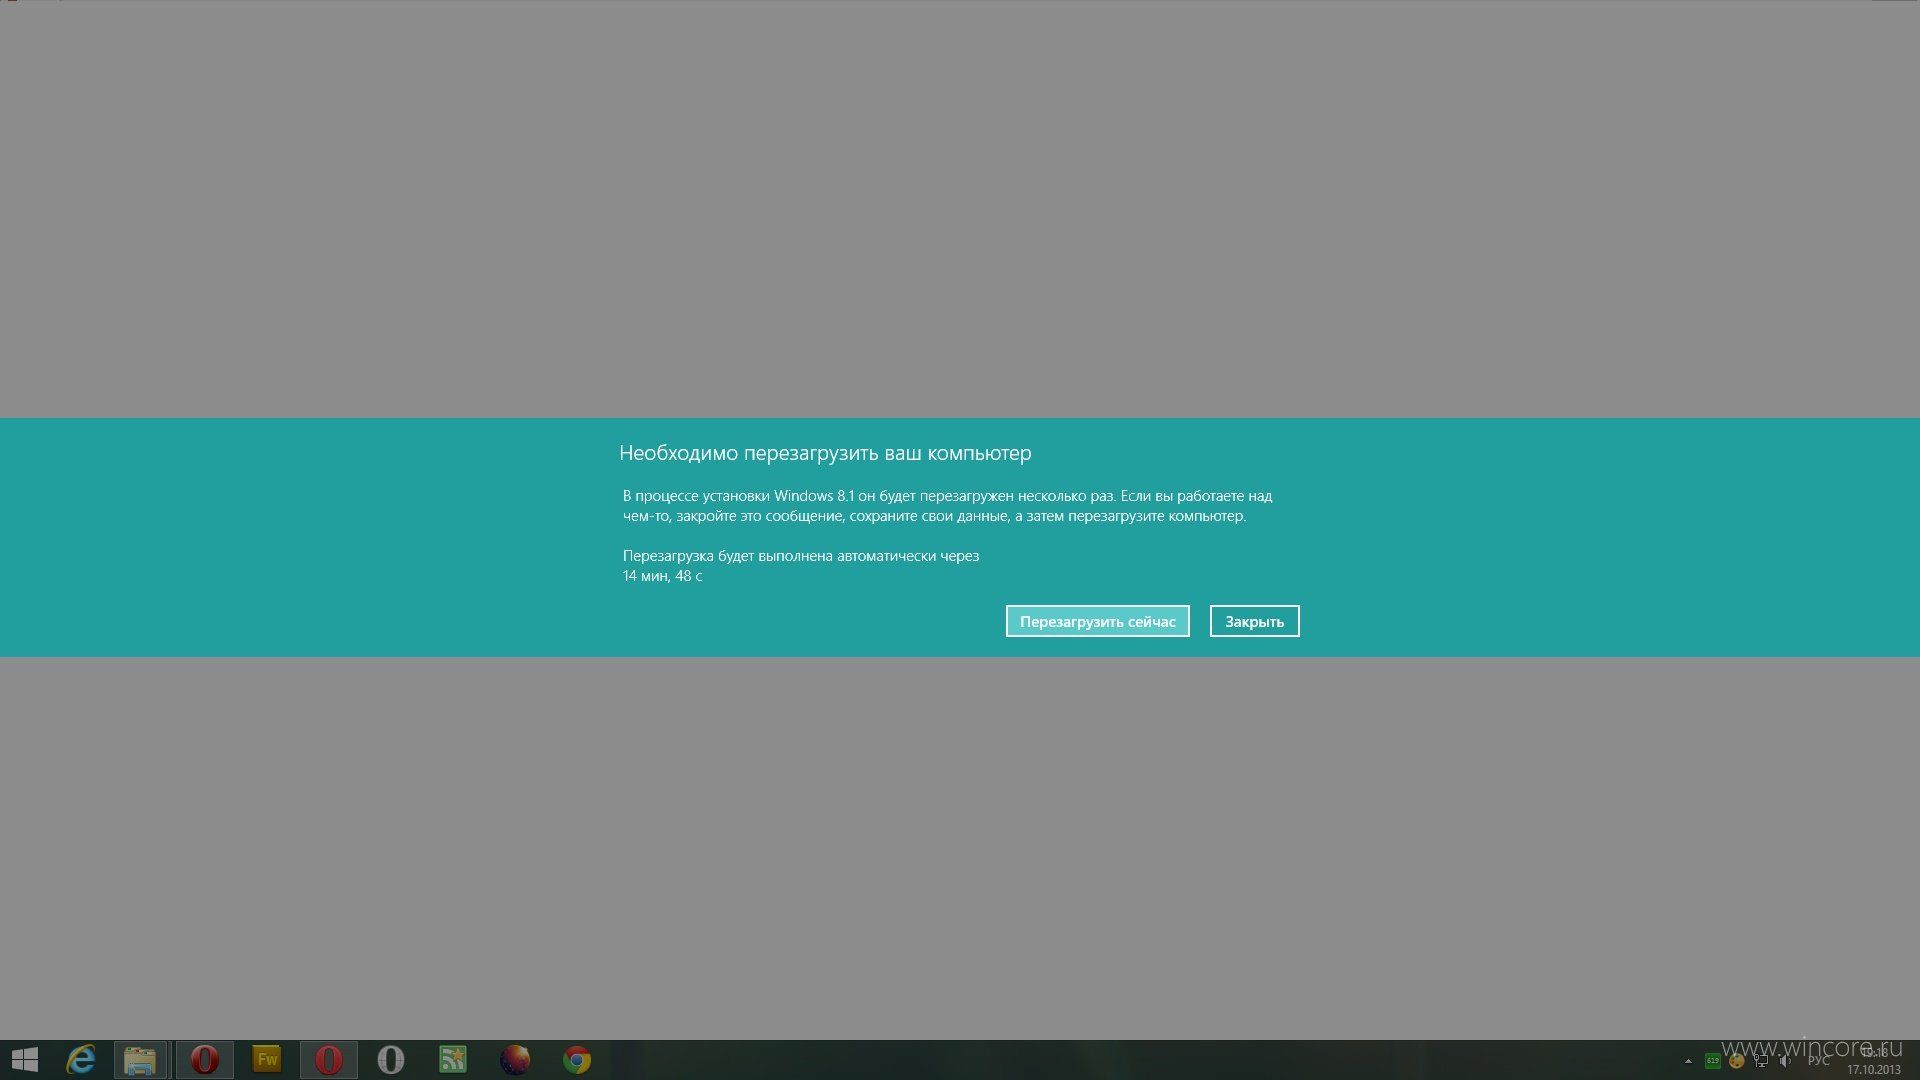This screenshot has width=1920, height=1080.
Task: Click the cookie tray icon
Action: click(1737, 1061)
